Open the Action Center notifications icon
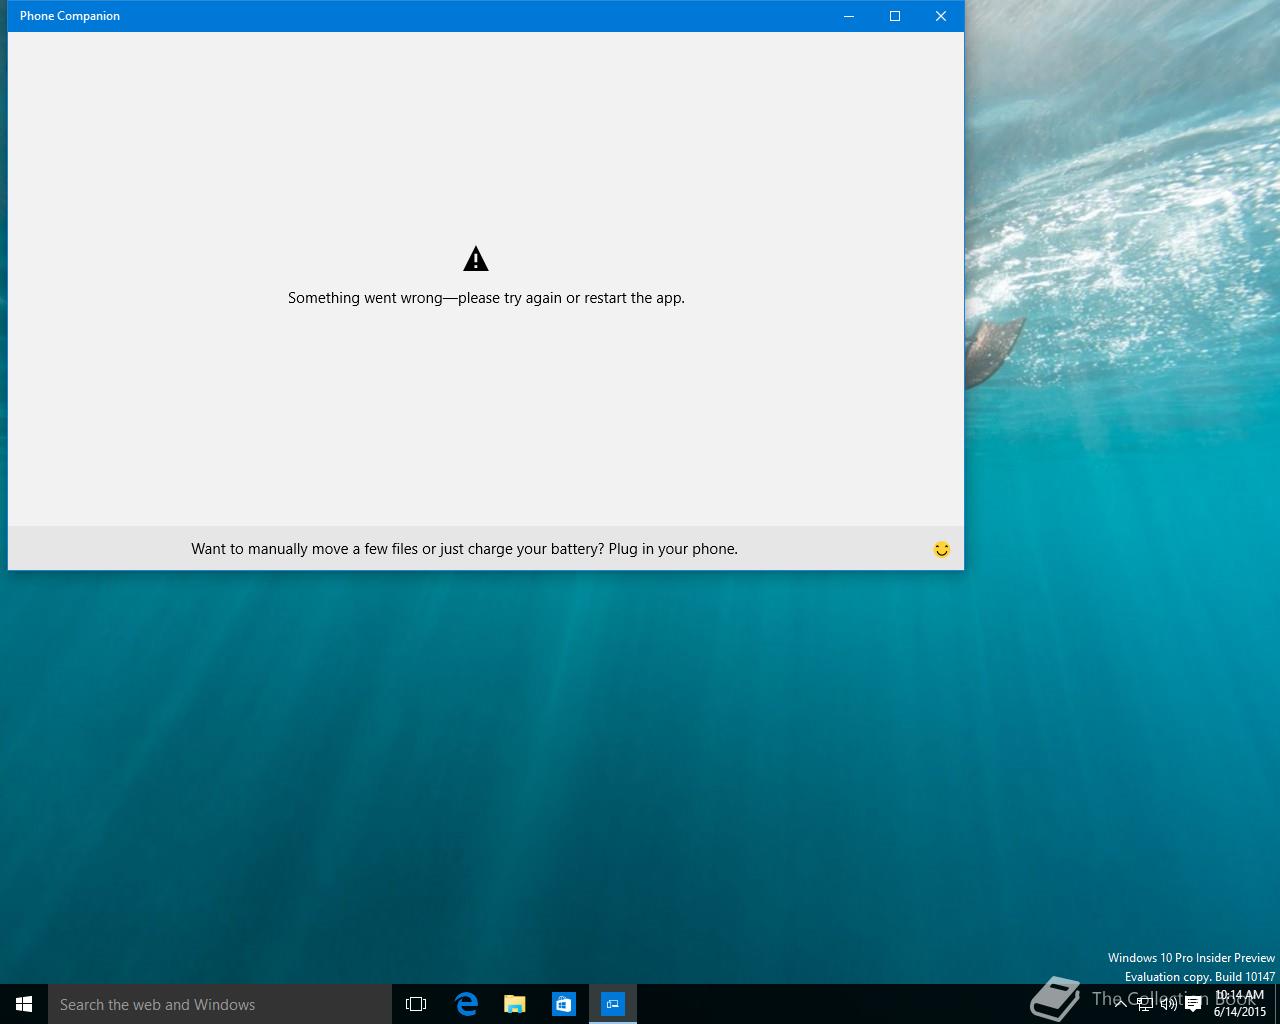This screenshot has height=1024, width=1280. click(x=1193, y=1004)
